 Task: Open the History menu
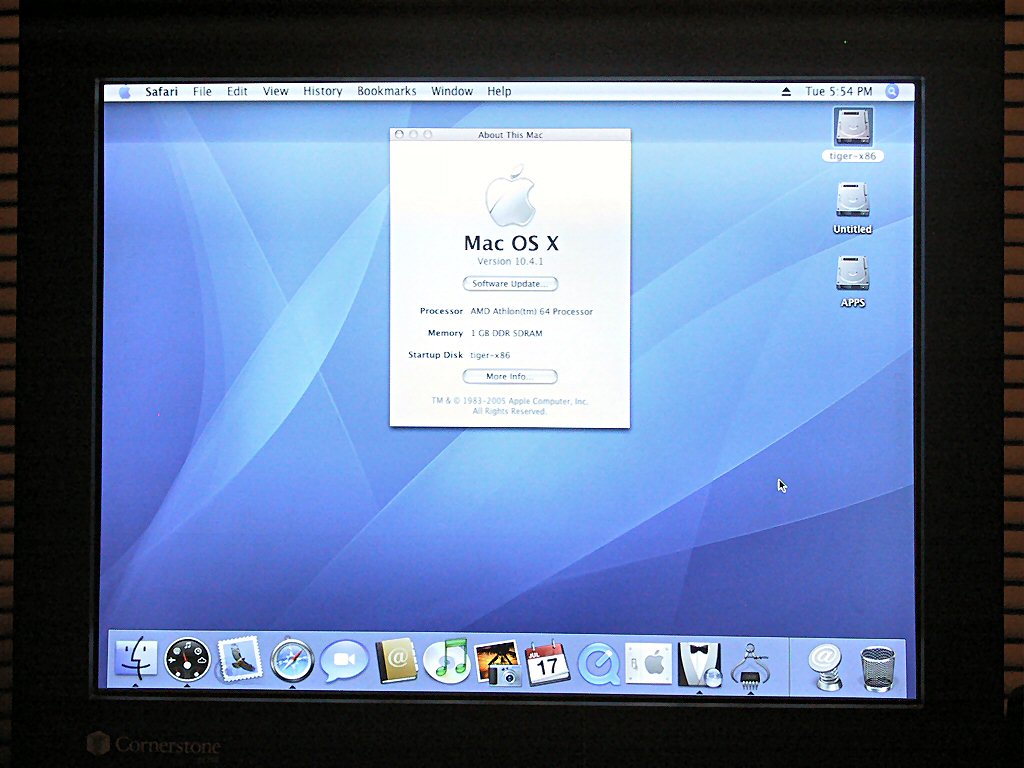323,91
